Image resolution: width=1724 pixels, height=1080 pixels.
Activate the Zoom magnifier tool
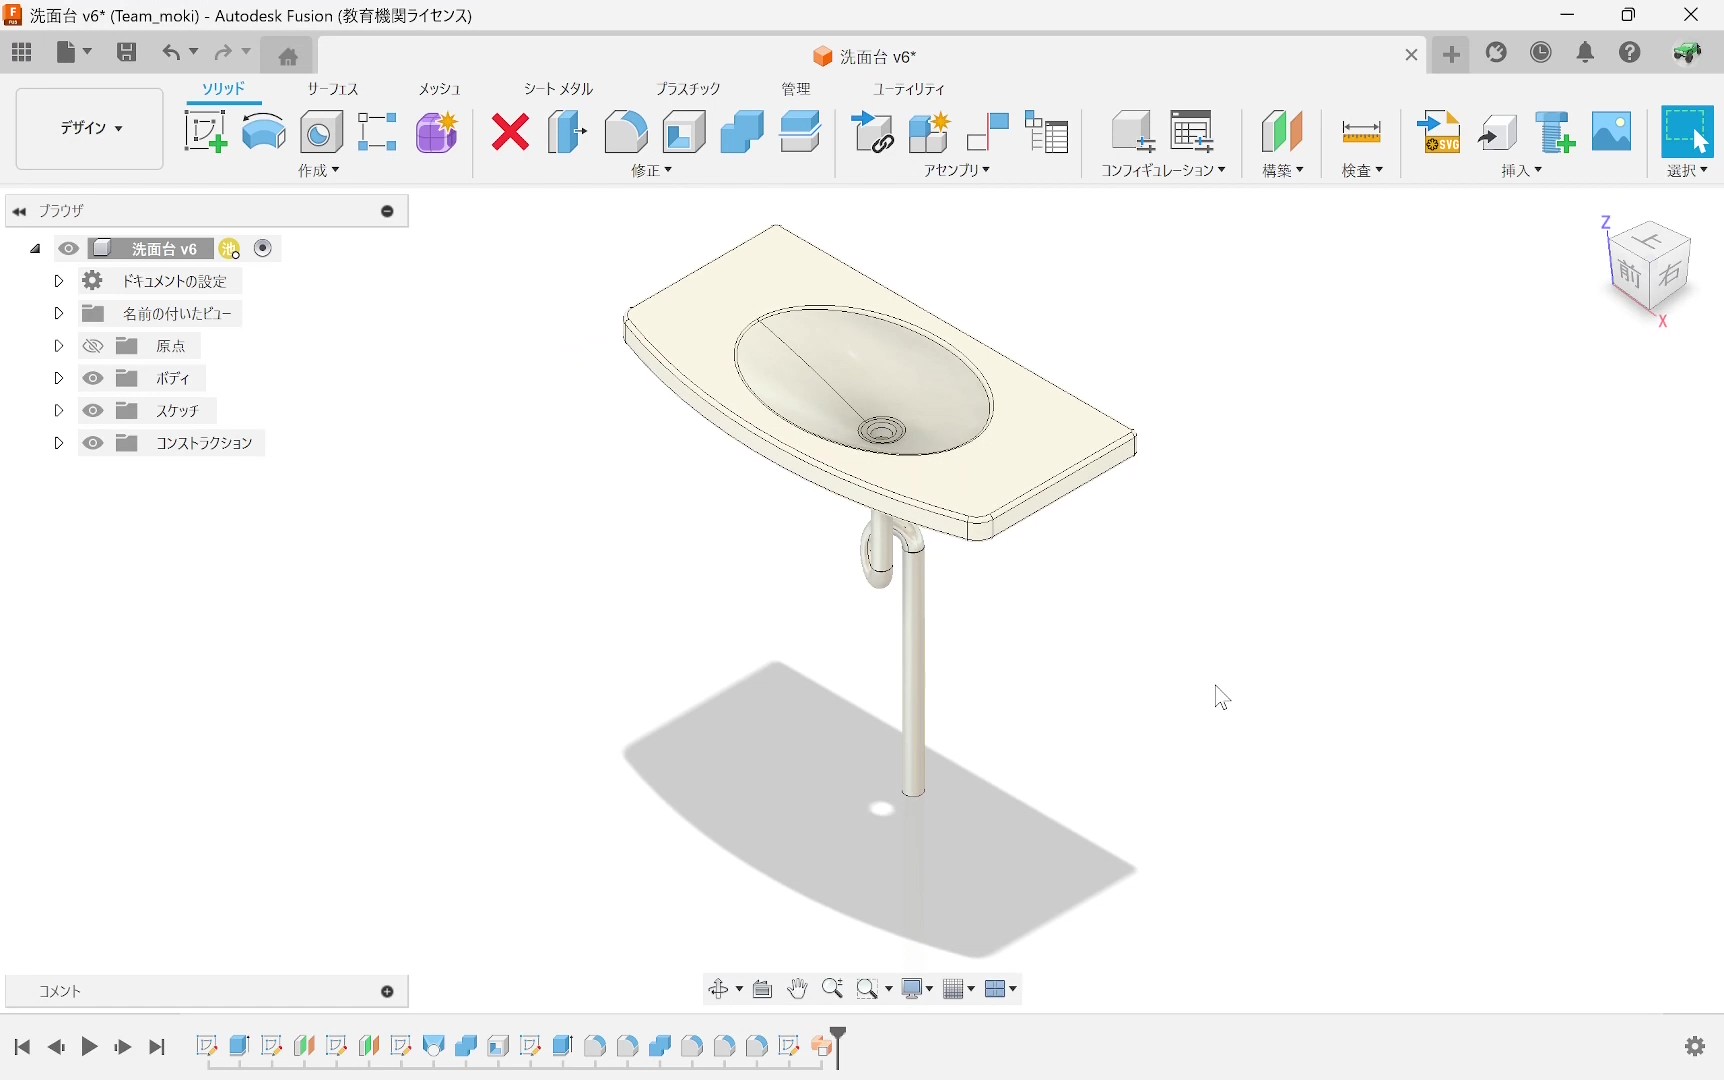click(x=832, y=989)
